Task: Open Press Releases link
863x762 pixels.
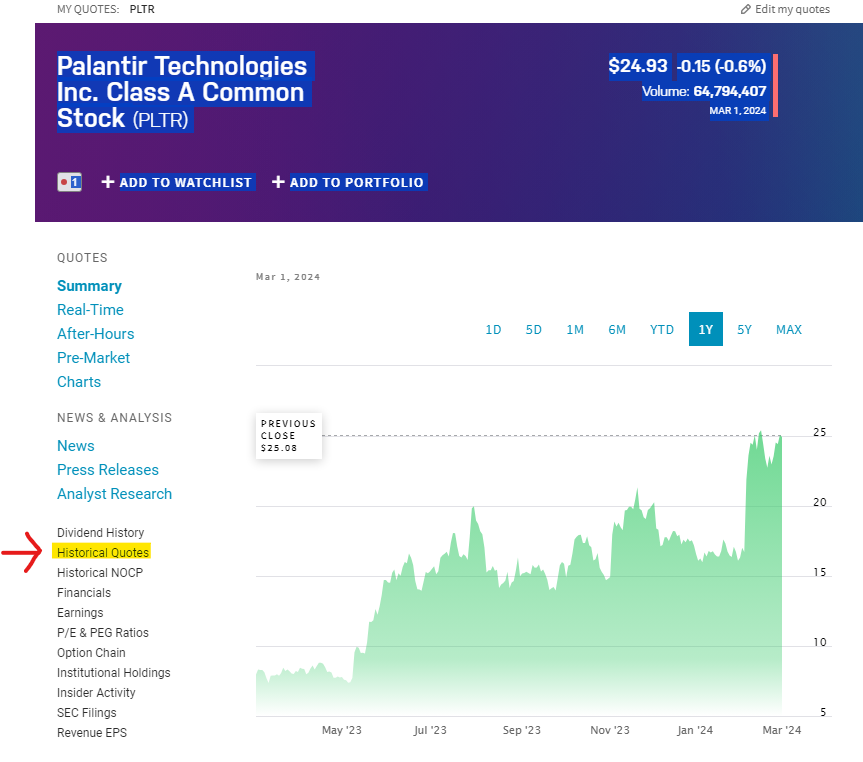Action: coord(108,470)
